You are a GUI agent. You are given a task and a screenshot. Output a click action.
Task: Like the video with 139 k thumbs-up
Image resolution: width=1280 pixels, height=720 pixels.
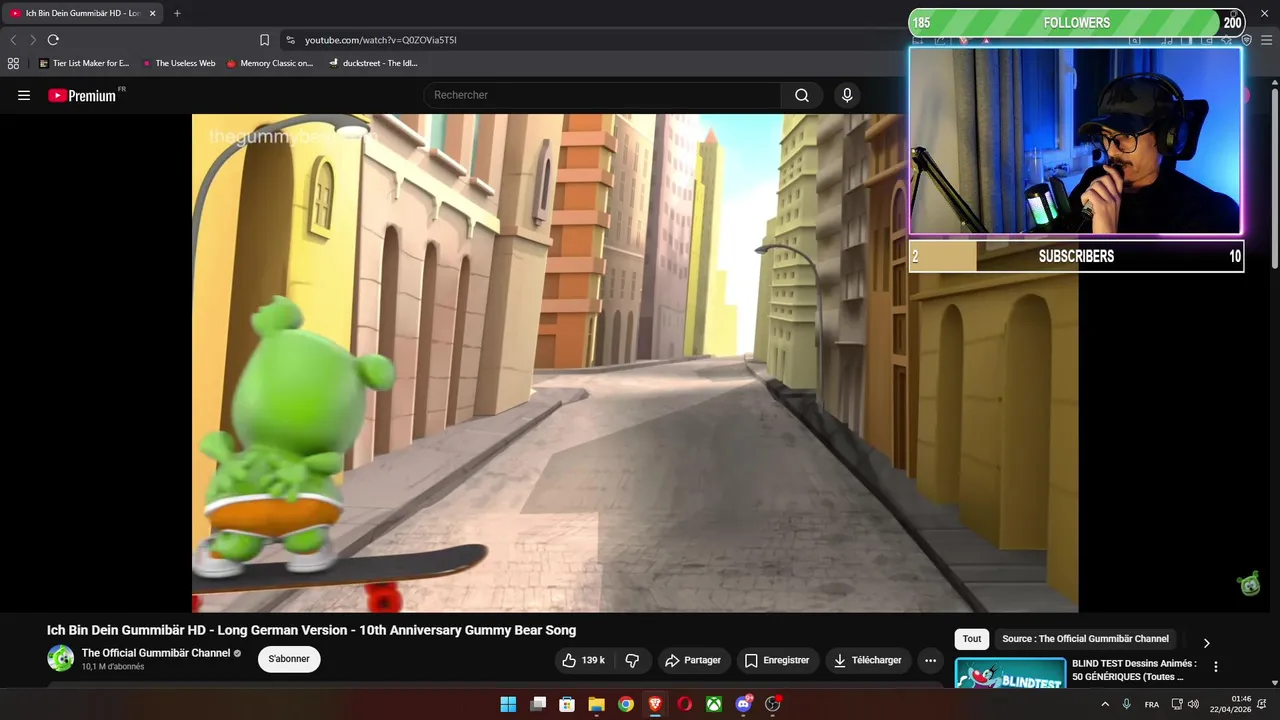tap(583, 660)
